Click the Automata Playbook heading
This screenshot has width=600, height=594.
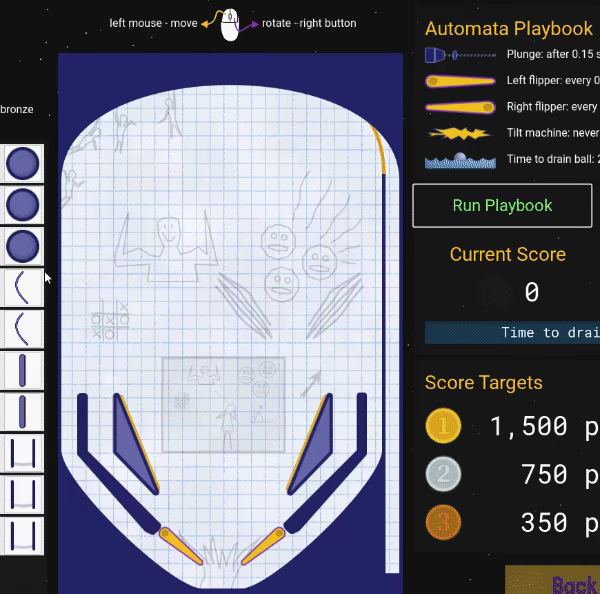pyautogui.click(x=509, y=29)
